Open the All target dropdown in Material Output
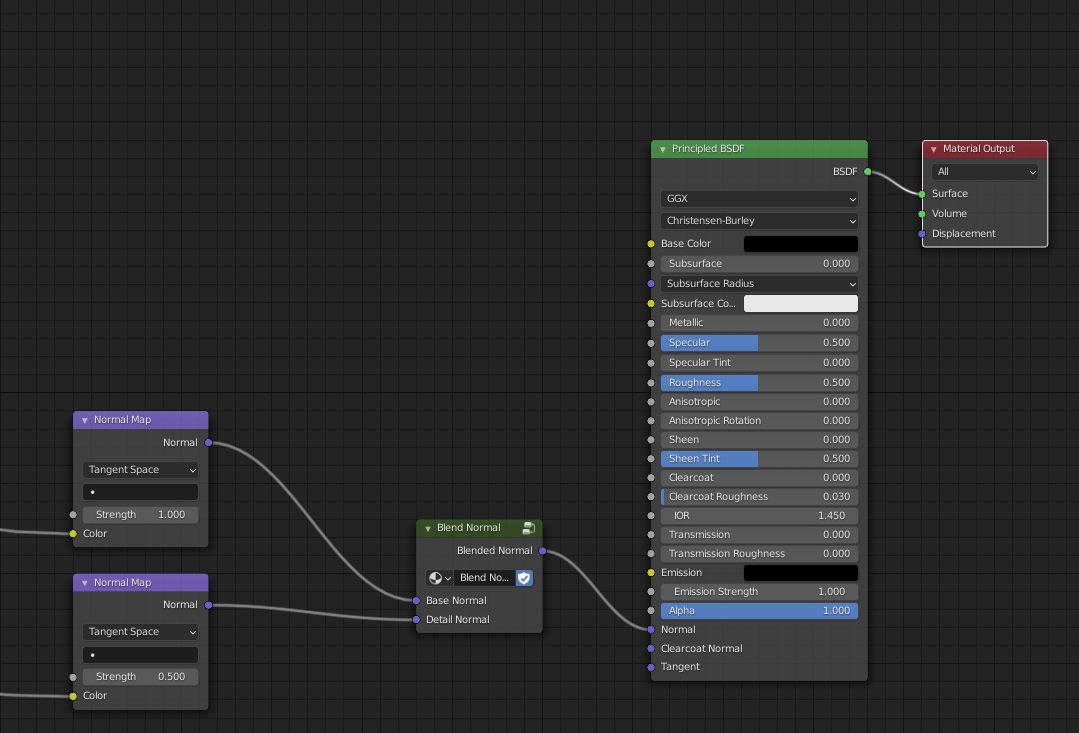Viewport: 1079px width, 733px height. pyautogui.click(x=985, y=172)
